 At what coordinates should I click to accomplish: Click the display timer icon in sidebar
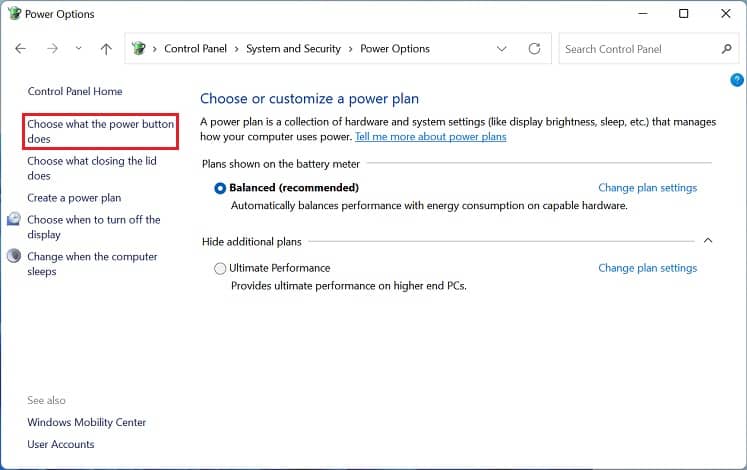14,219
